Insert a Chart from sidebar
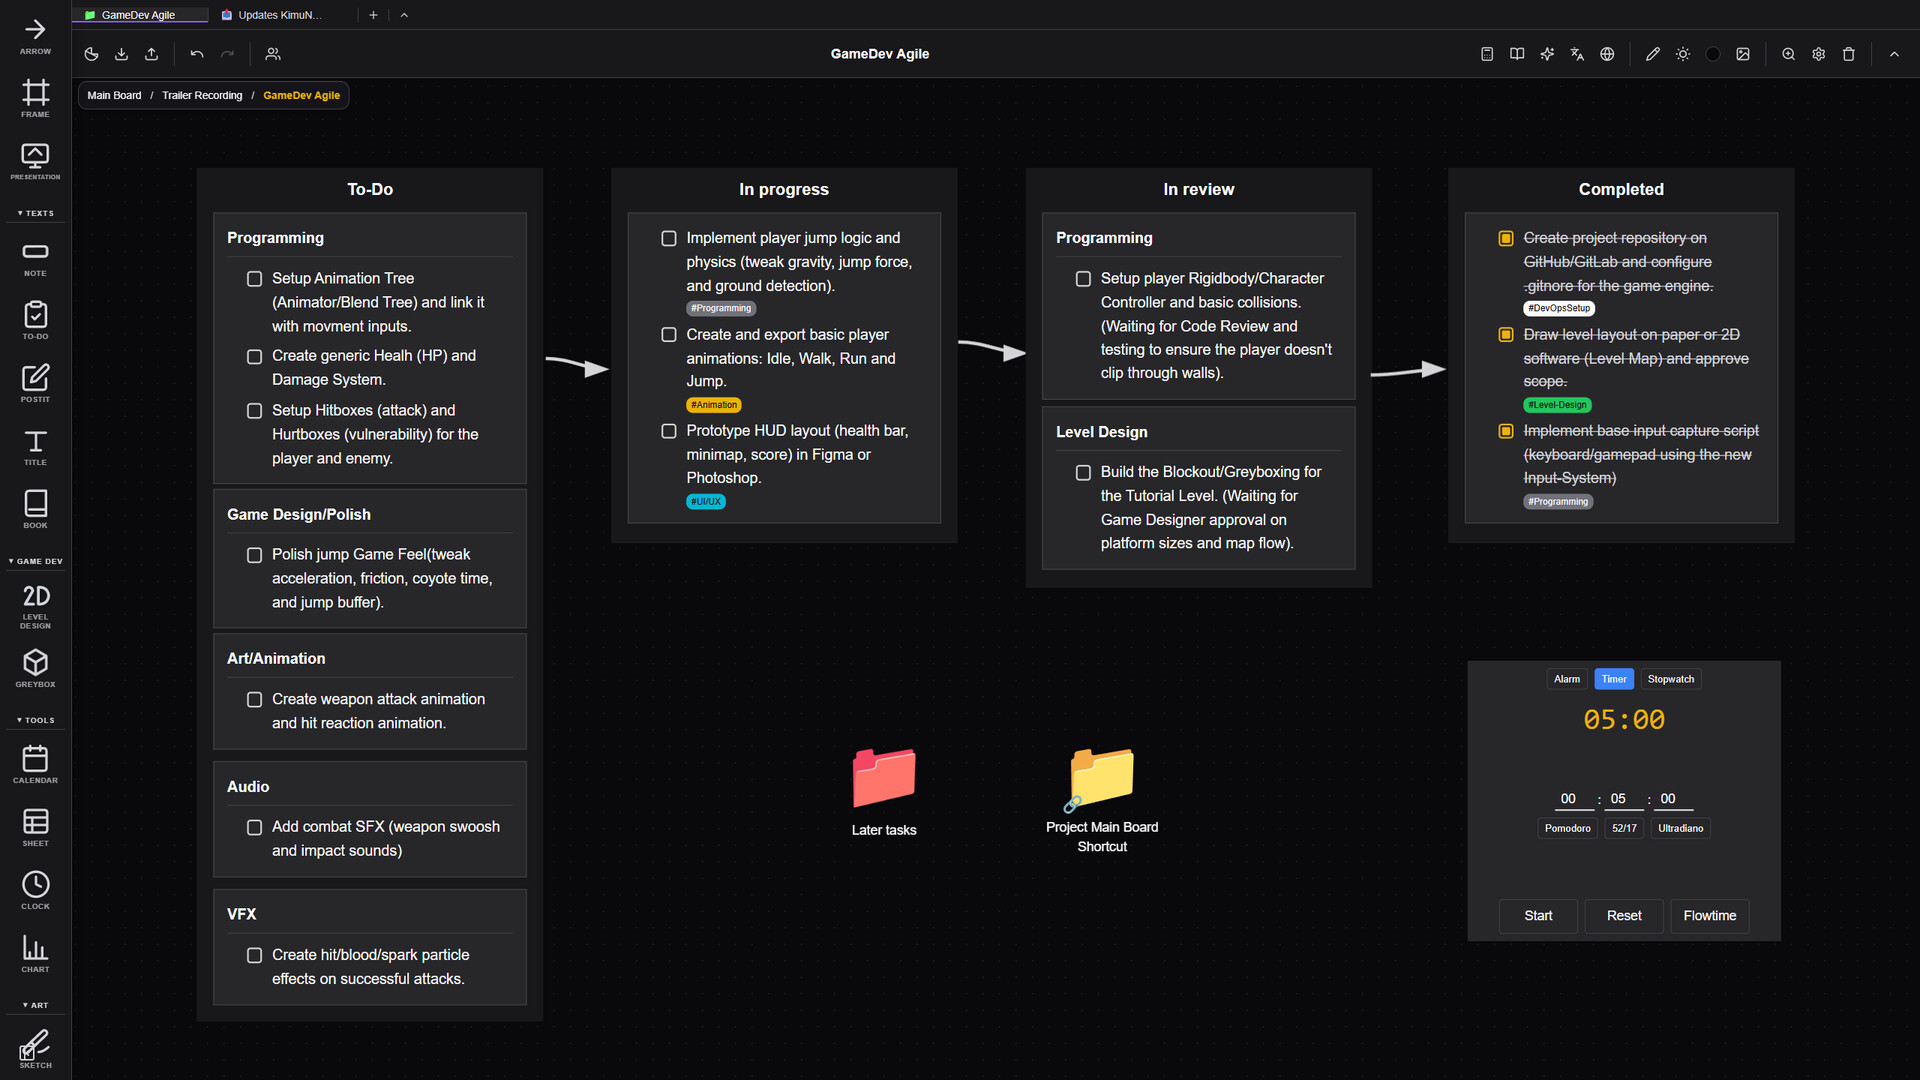The height and width of the screenshot is (1080, 1920). (x=35, y=953)
